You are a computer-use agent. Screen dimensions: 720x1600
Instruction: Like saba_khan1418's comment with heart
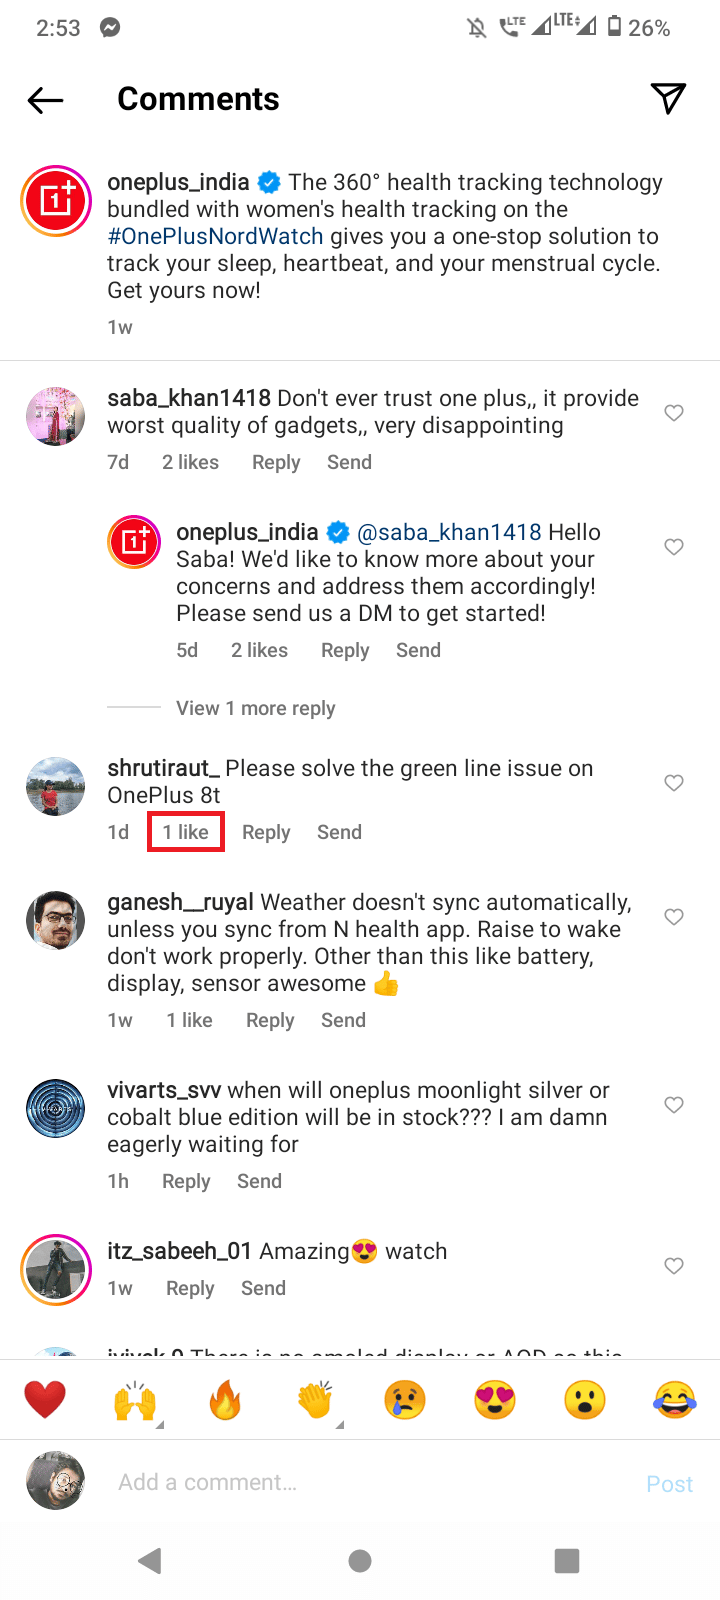(674, 413)
